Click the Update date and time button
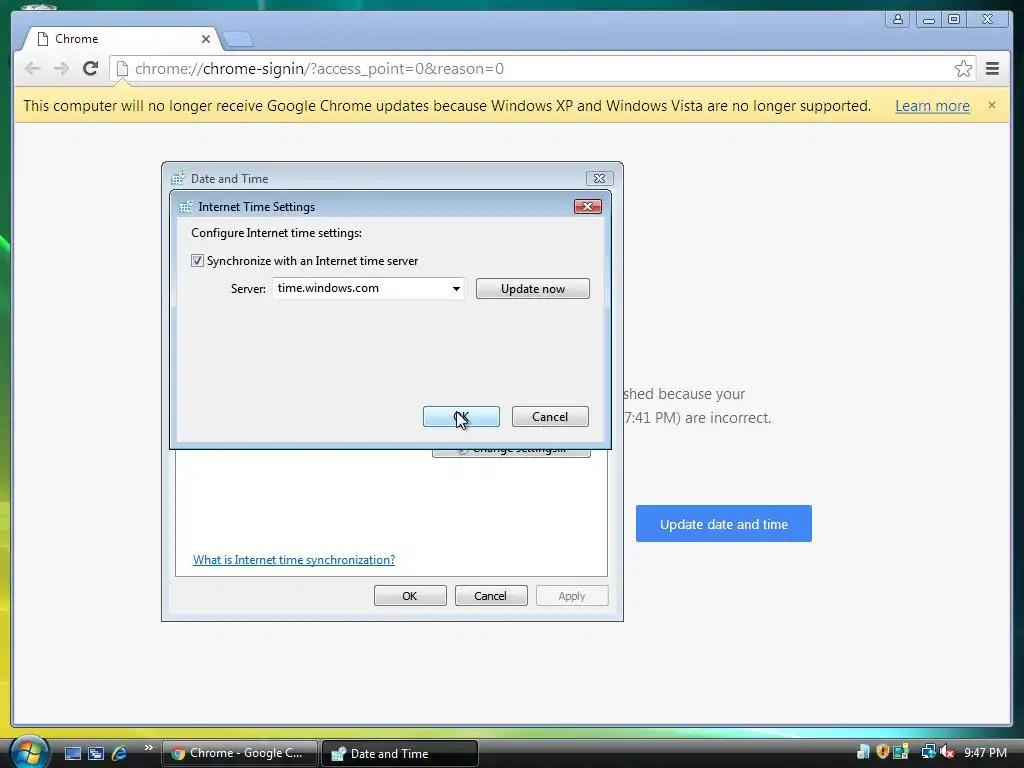 [x=724, y=524]
